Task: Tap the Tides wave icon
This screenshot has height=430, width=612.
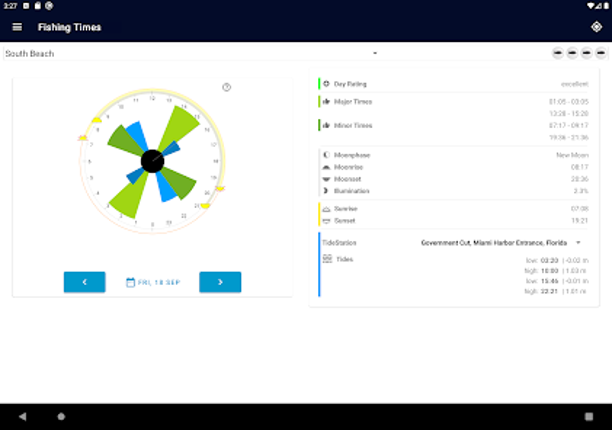Action: (x=327, y=259)
